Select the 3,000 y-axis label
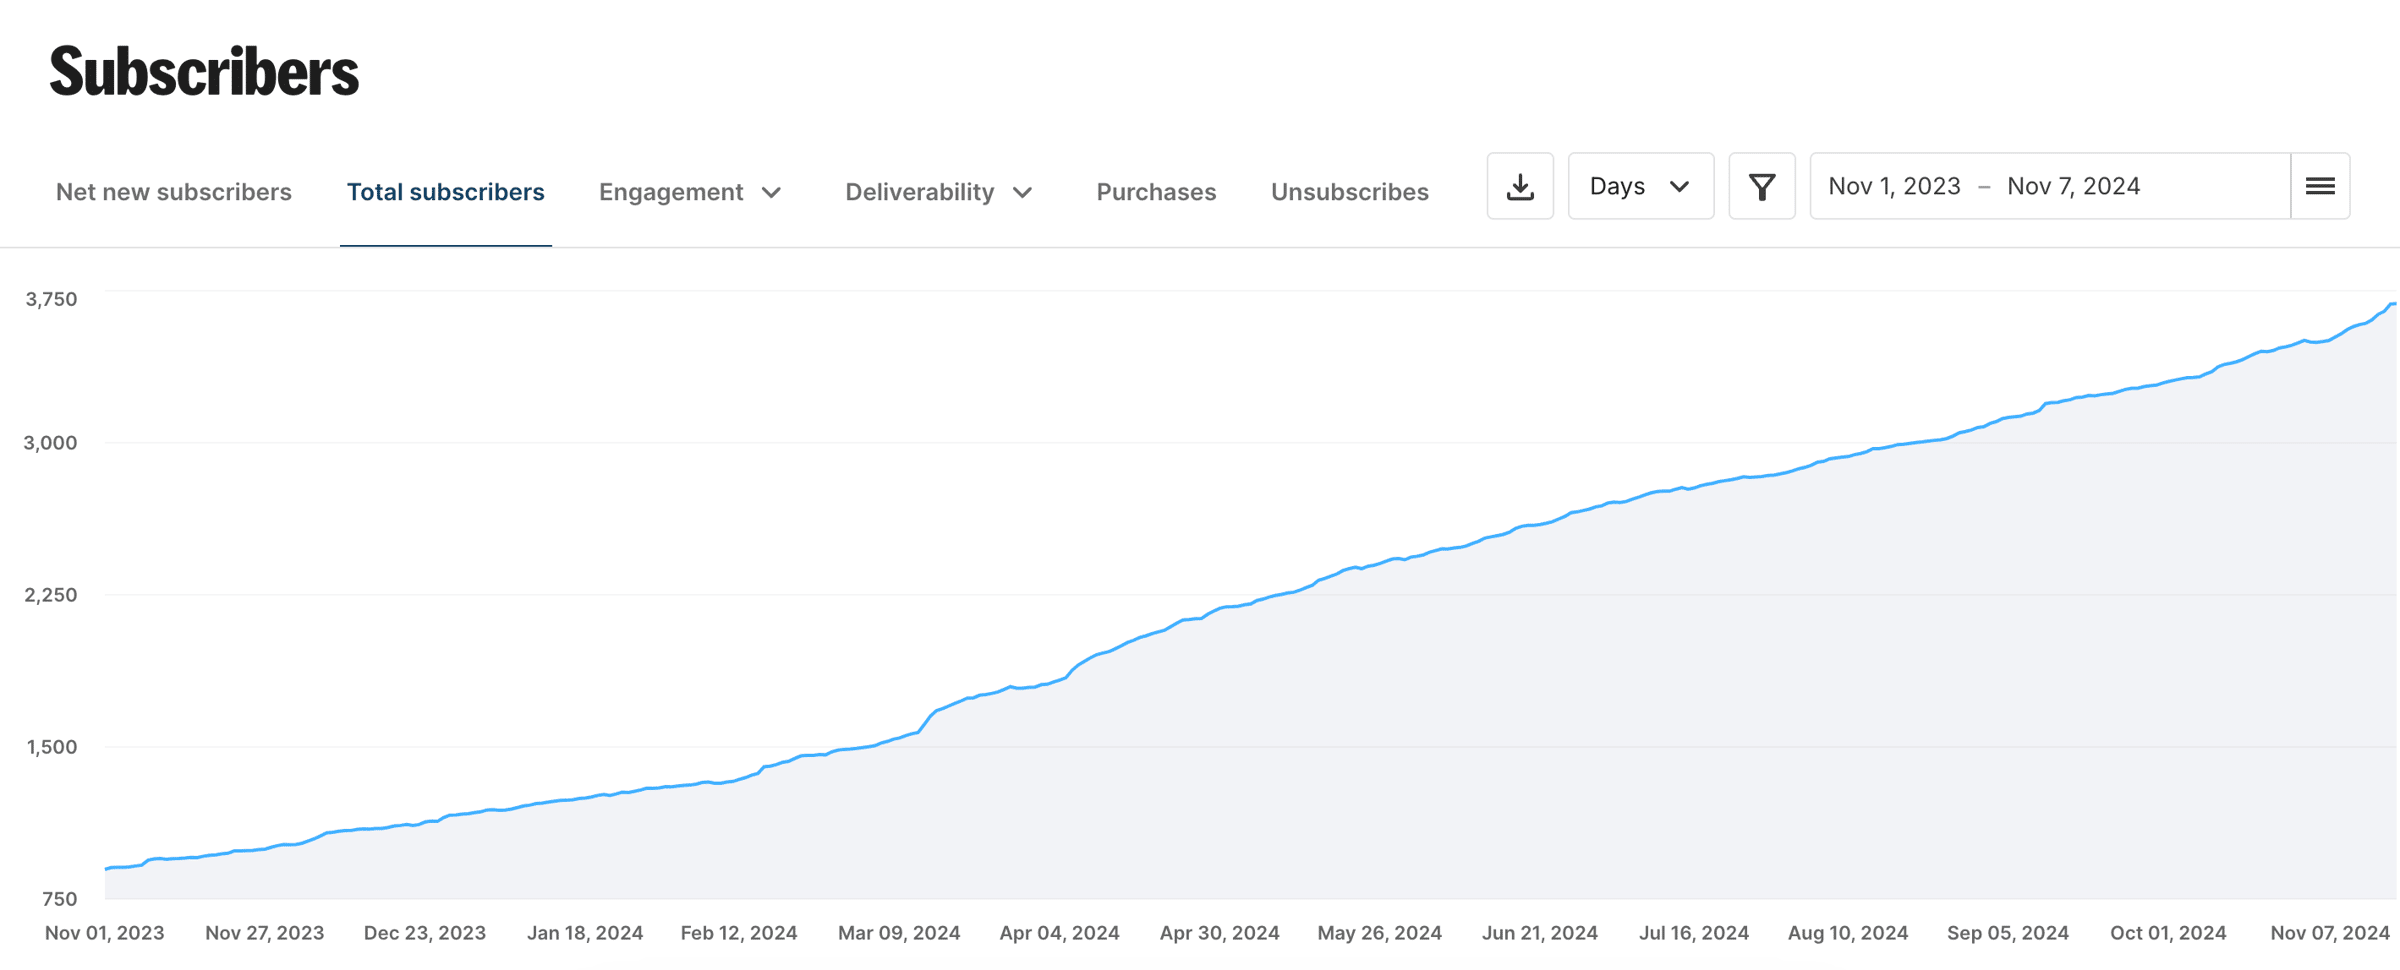Image resolution: width=2400 pixels, height=970 pixels. tap(51, 442)
